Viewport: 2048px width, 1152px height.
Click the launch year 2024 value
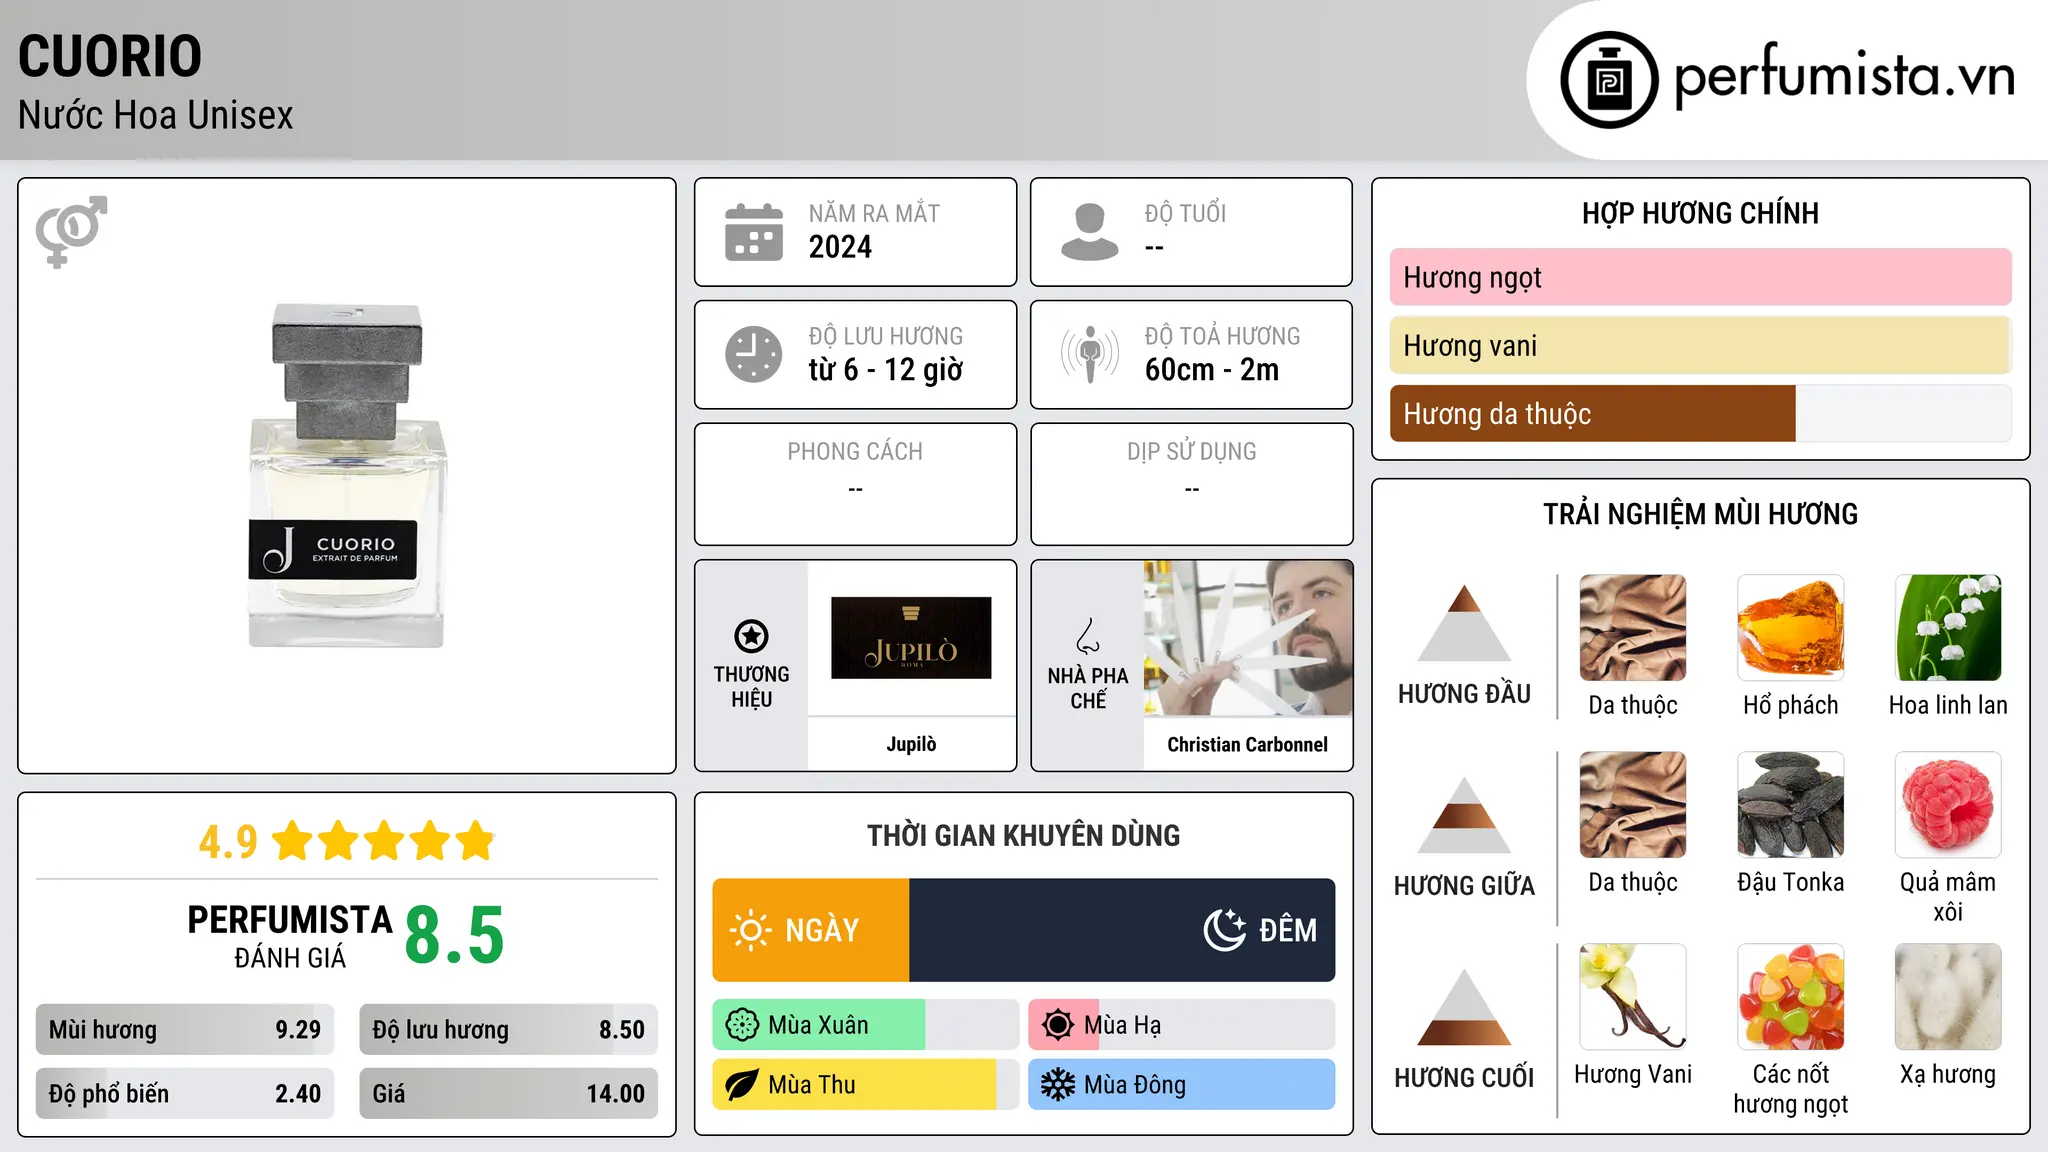coord(840,247)
